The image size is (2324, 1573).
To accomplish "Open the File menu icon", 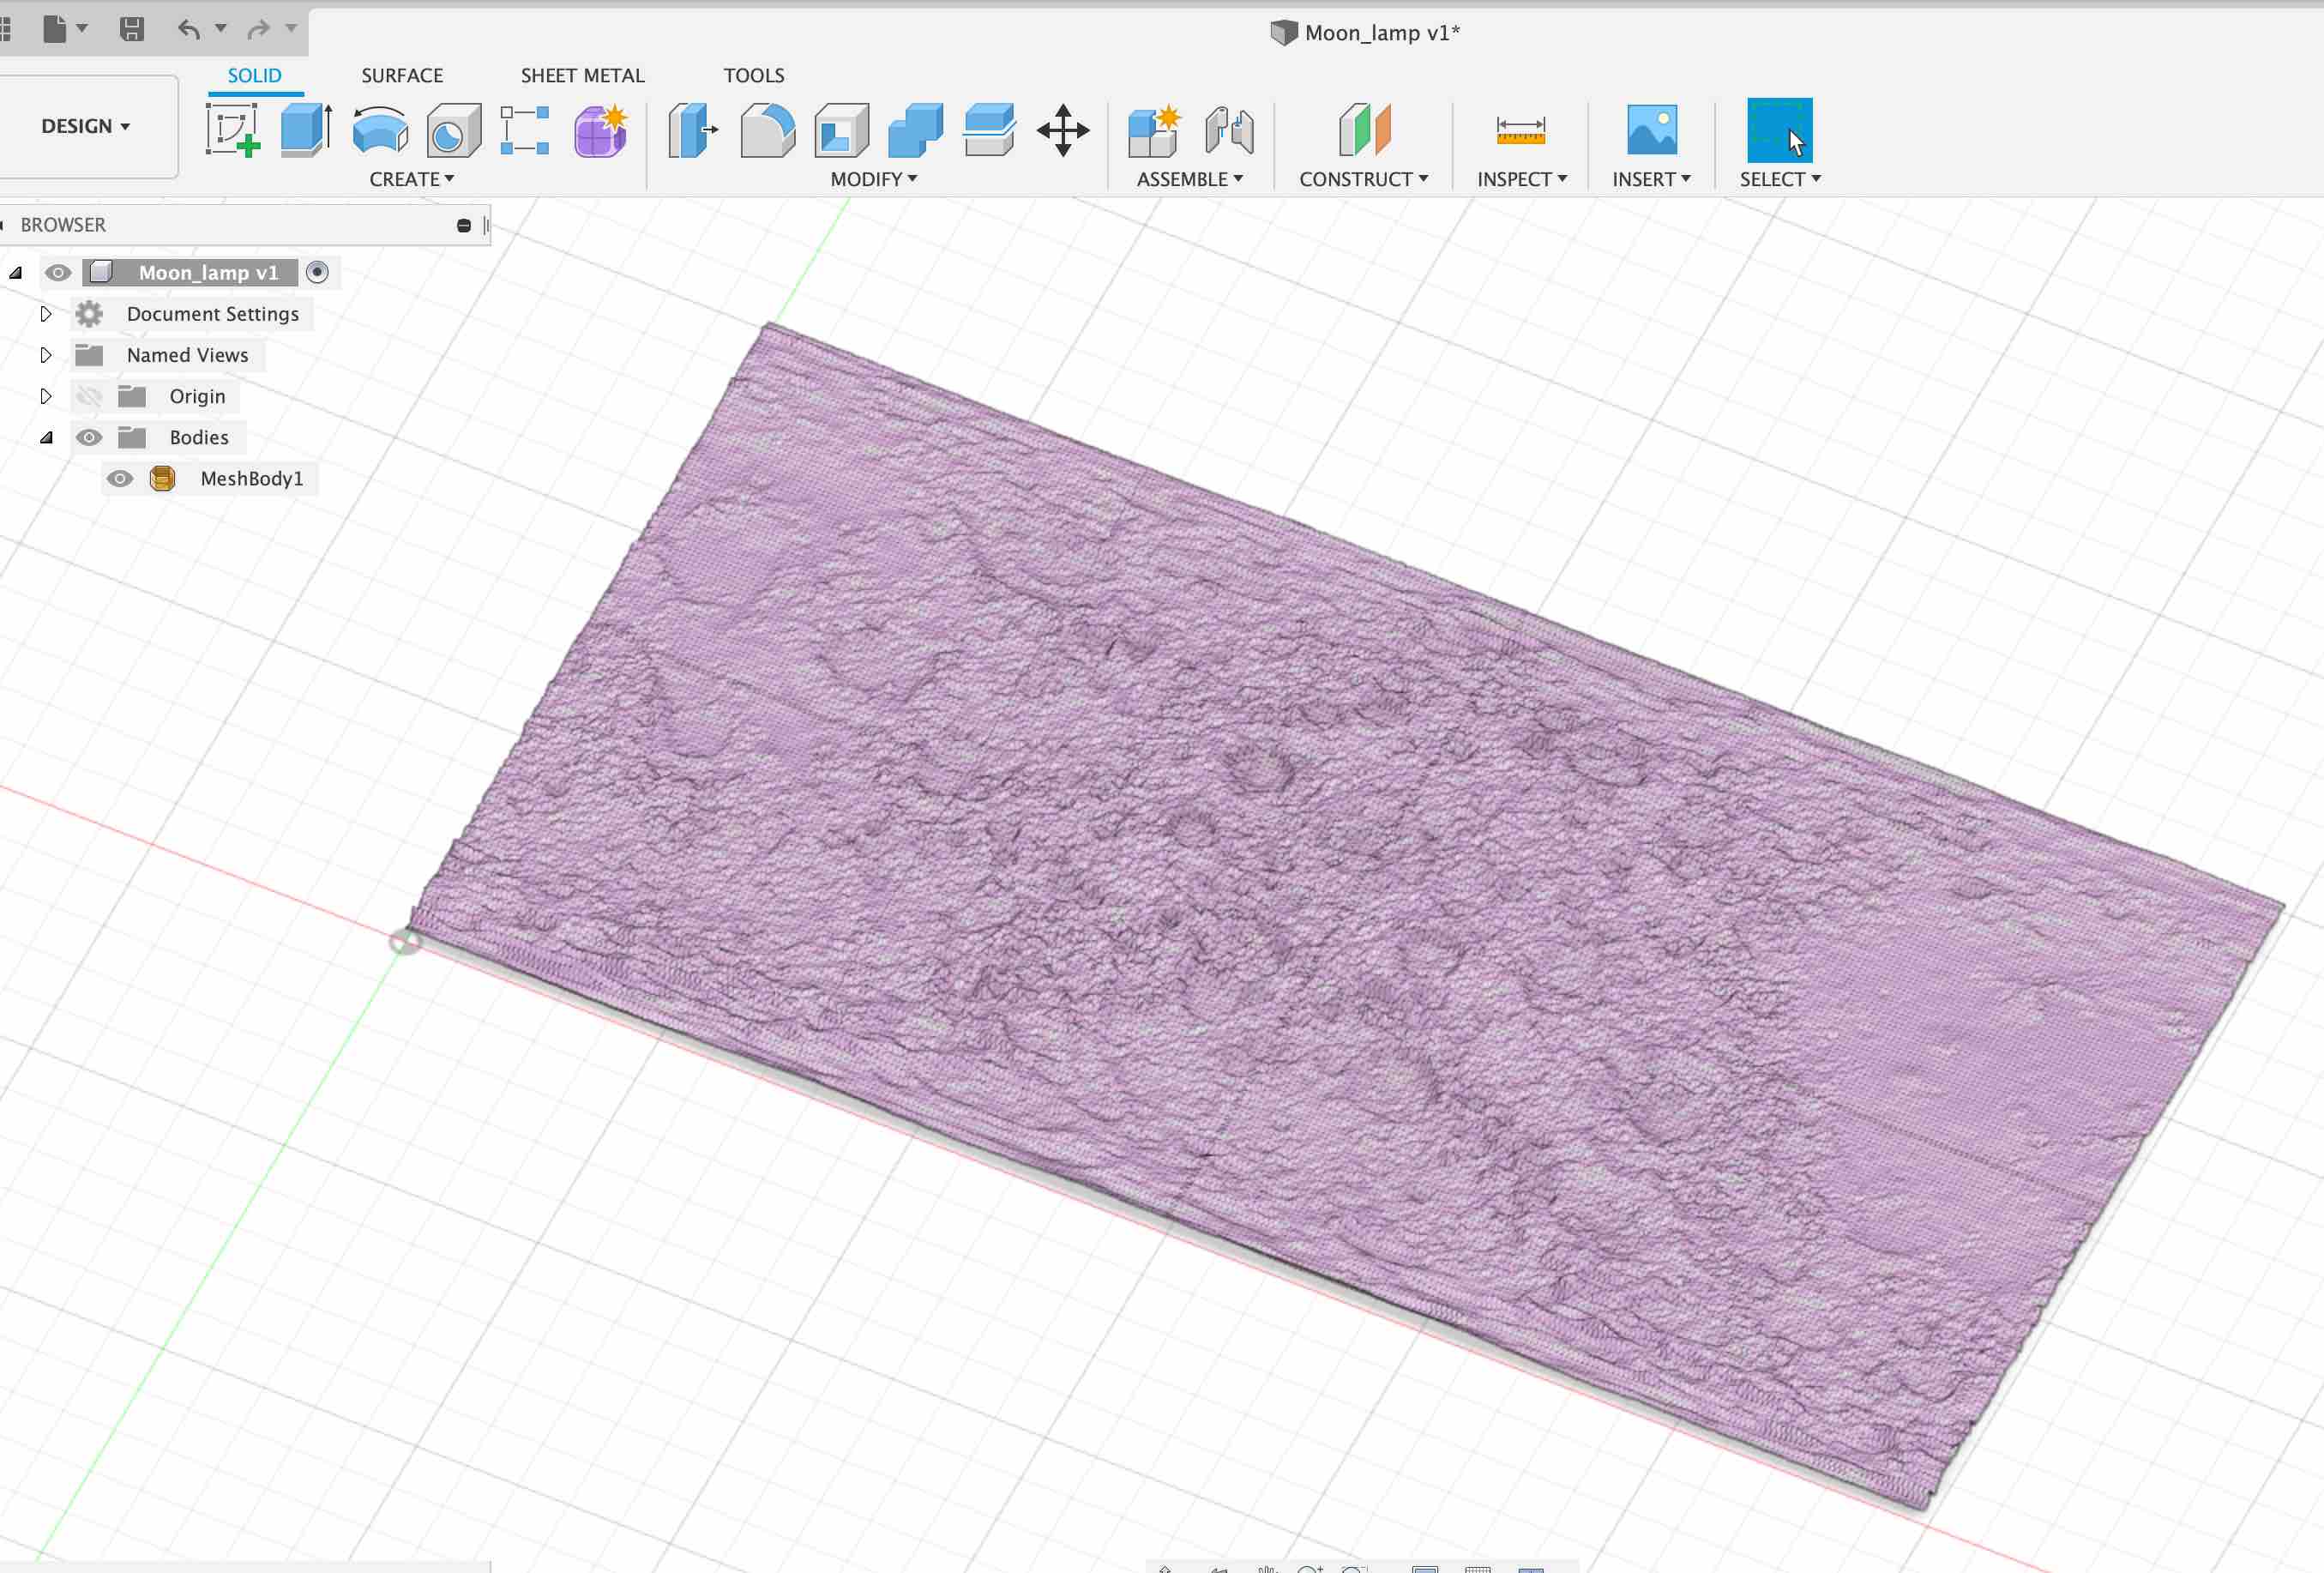I will pyautogui.click(x=55, y=29).
